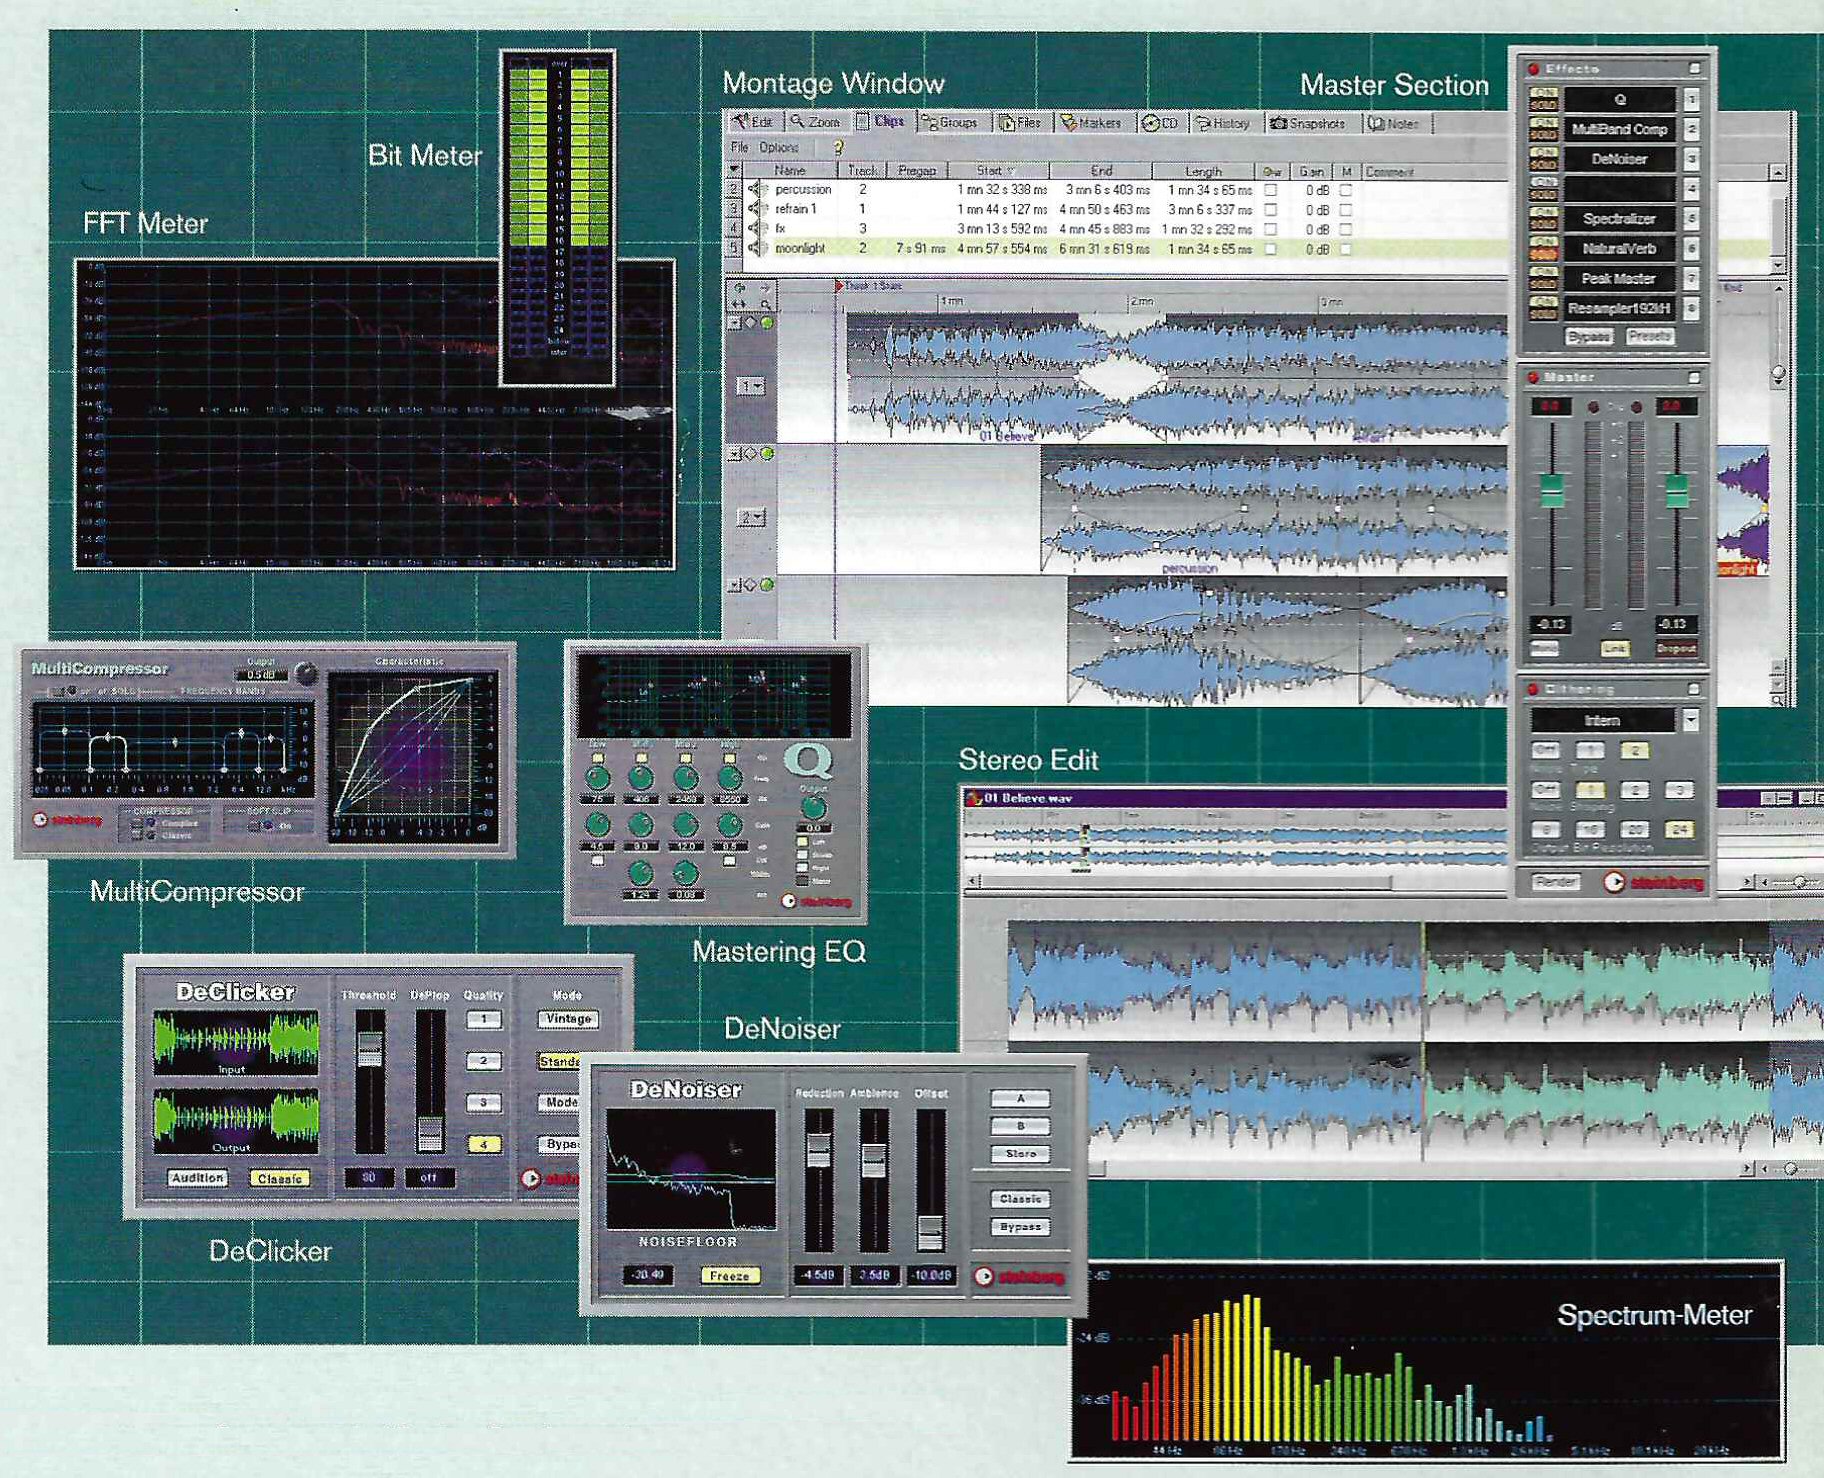The width and height of the screenshot is (1824, 1478).
Task: Click the Steinberg logo at the Master Section bottom
Action: point(1653,882)
